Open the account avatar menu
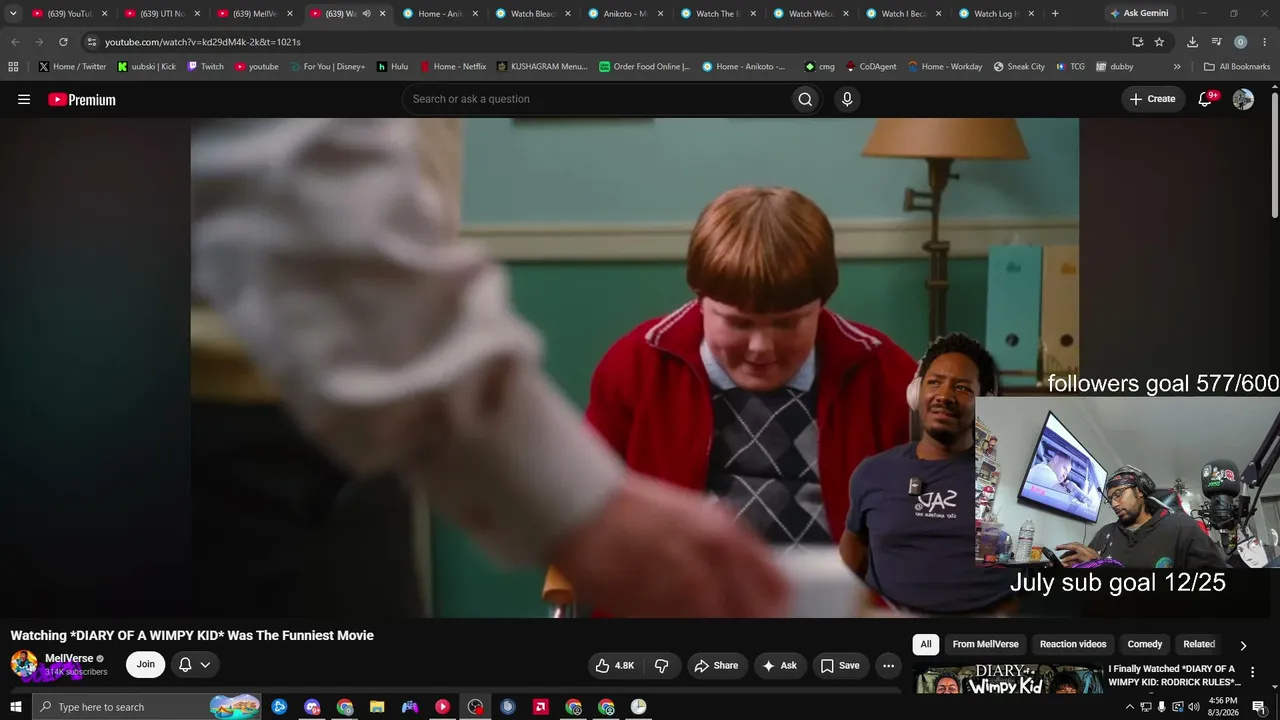This screenshot has height=720, width=1280. click(x=1243, y=99)
